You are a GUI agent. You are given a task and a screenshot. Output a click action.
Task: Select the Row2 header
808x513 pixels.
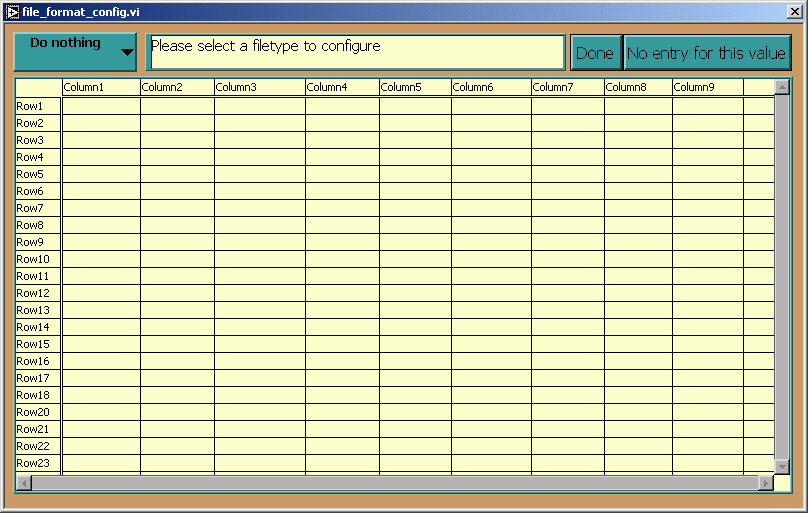pyautogui.click(x=38, y=123)
